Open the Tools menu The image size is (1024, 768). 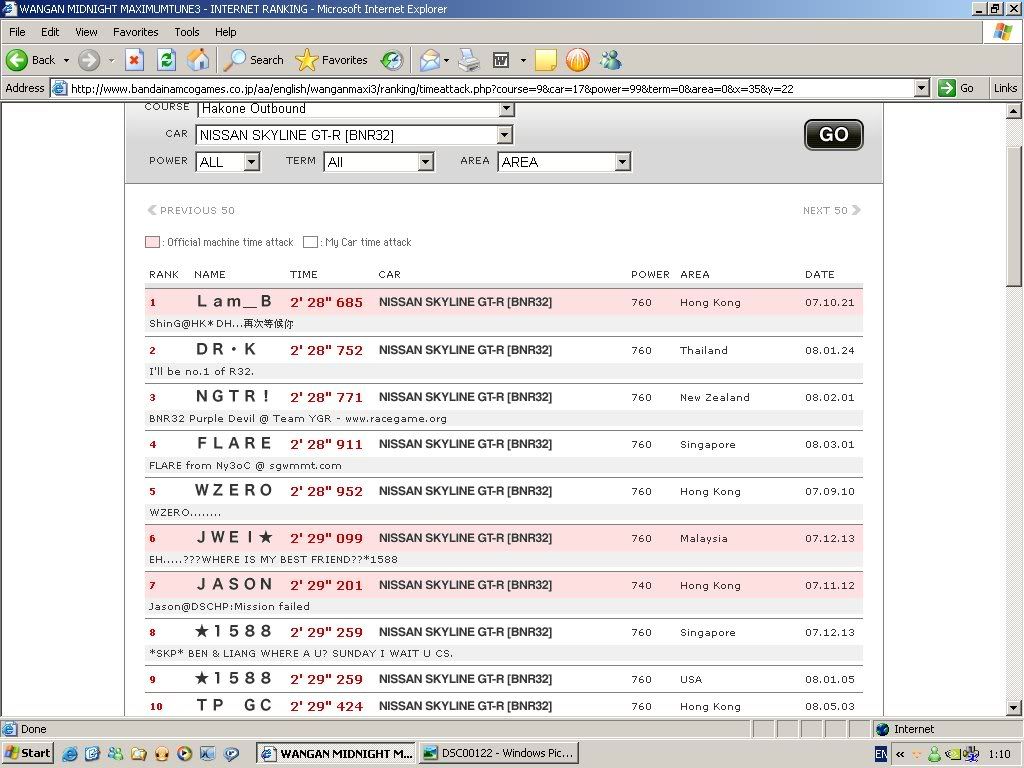point(186,32)
